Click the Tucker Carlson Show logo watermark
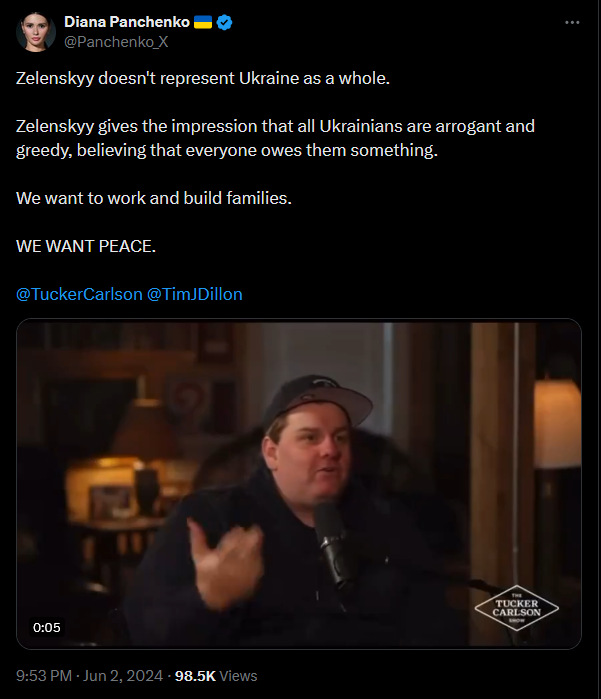 [516, 608]
